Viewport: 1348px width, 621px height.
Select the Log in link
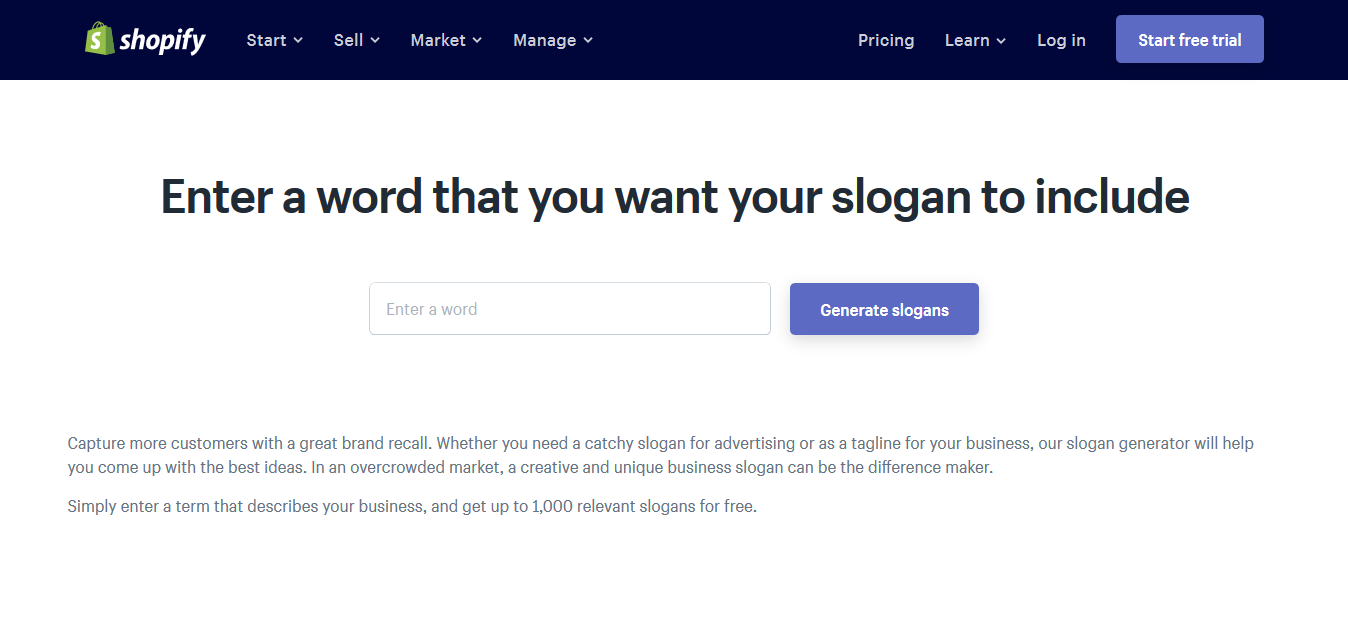[x=1061, y=40]
